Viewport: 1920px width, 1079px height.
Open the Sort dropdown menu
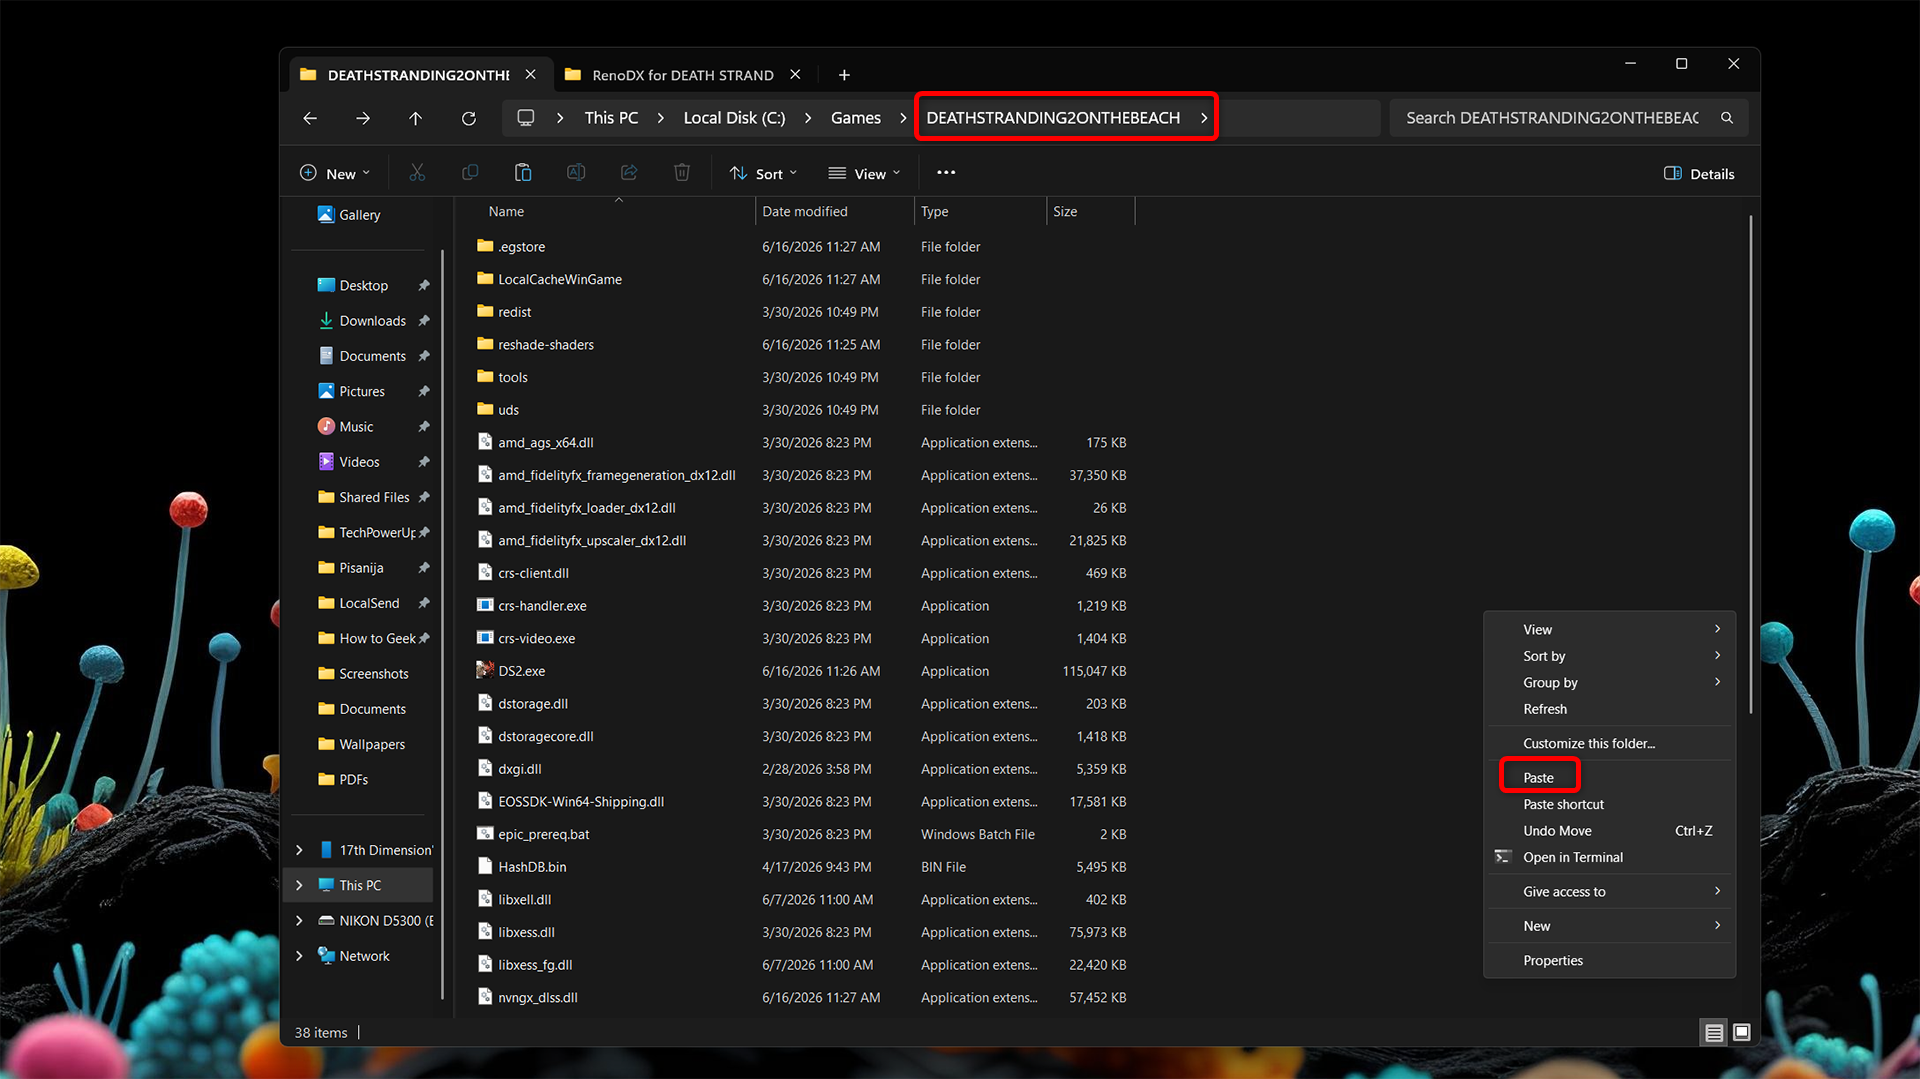click(x=764, y=173)
